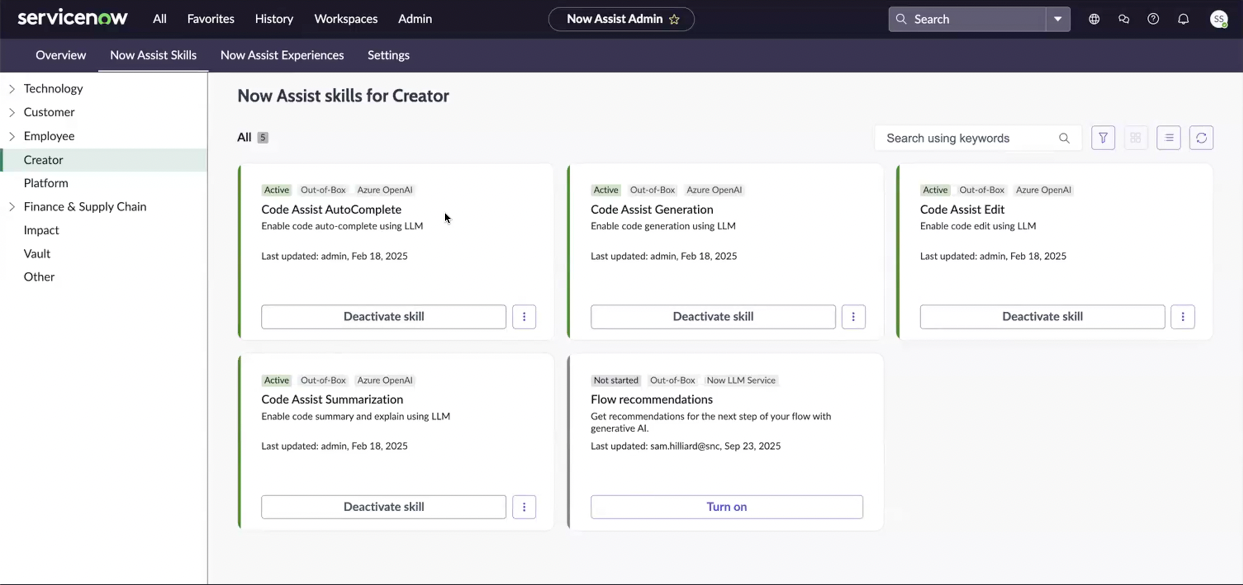This screenshot has height=585, width=1243.
Task: Click the Now LLM Service tag
Action: click(741, 380)
